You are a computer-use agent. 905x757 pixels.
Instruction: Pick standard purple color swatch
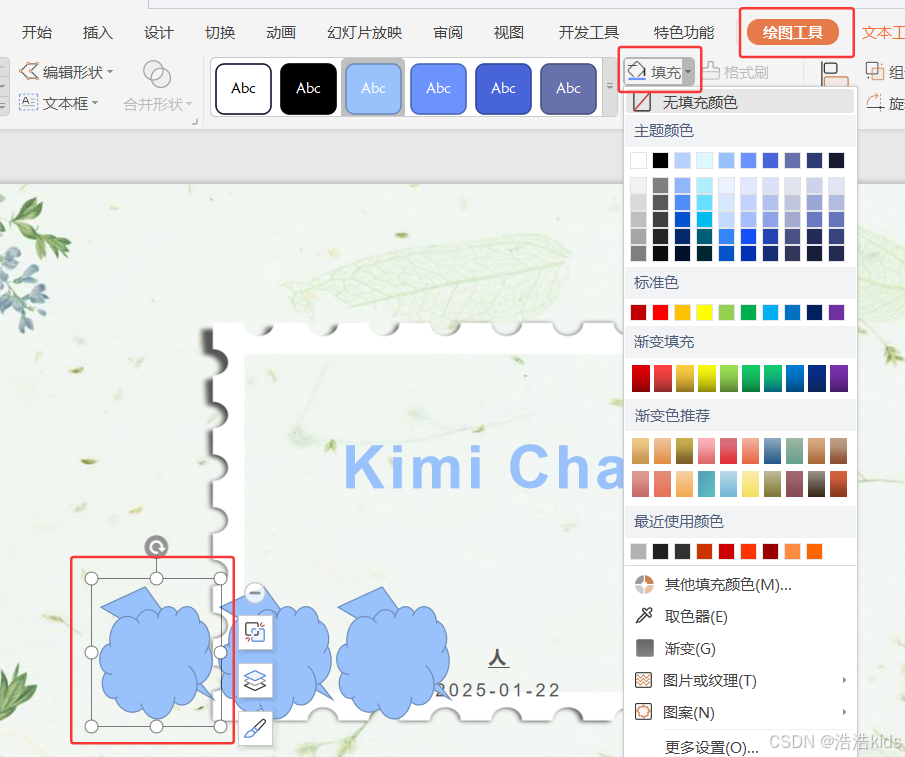[x=836, y=312]
